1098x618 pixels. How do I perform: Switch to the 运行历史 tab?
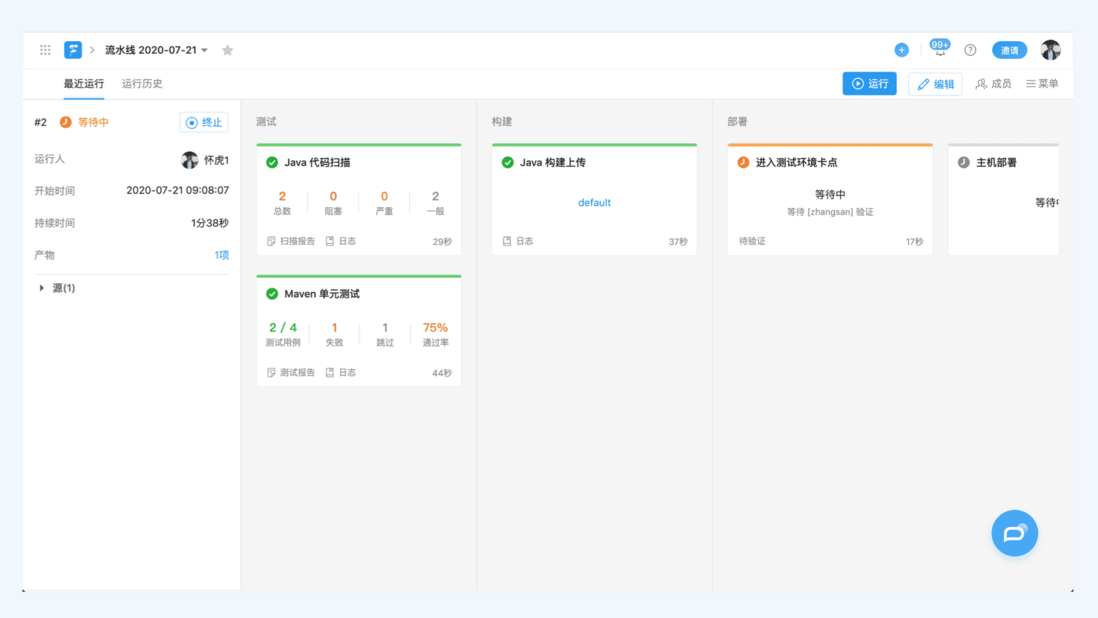point(142,84)
